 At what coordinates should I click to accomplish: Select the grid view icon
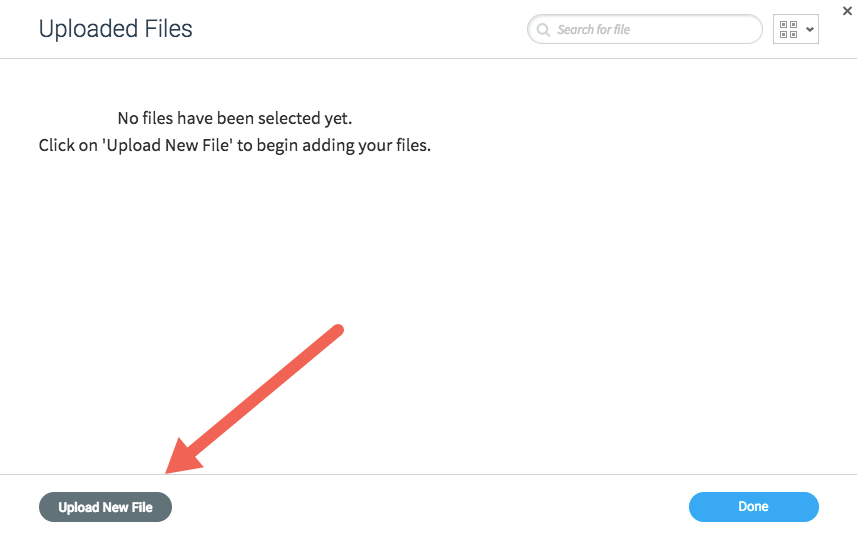coord(788,30)
